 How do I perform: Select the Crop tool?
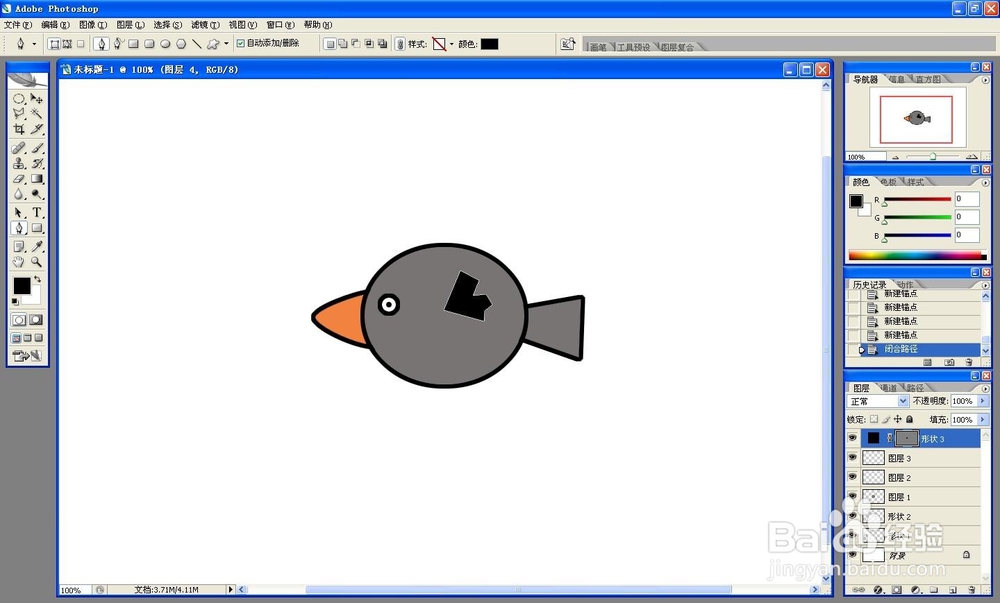click(18, 129)
